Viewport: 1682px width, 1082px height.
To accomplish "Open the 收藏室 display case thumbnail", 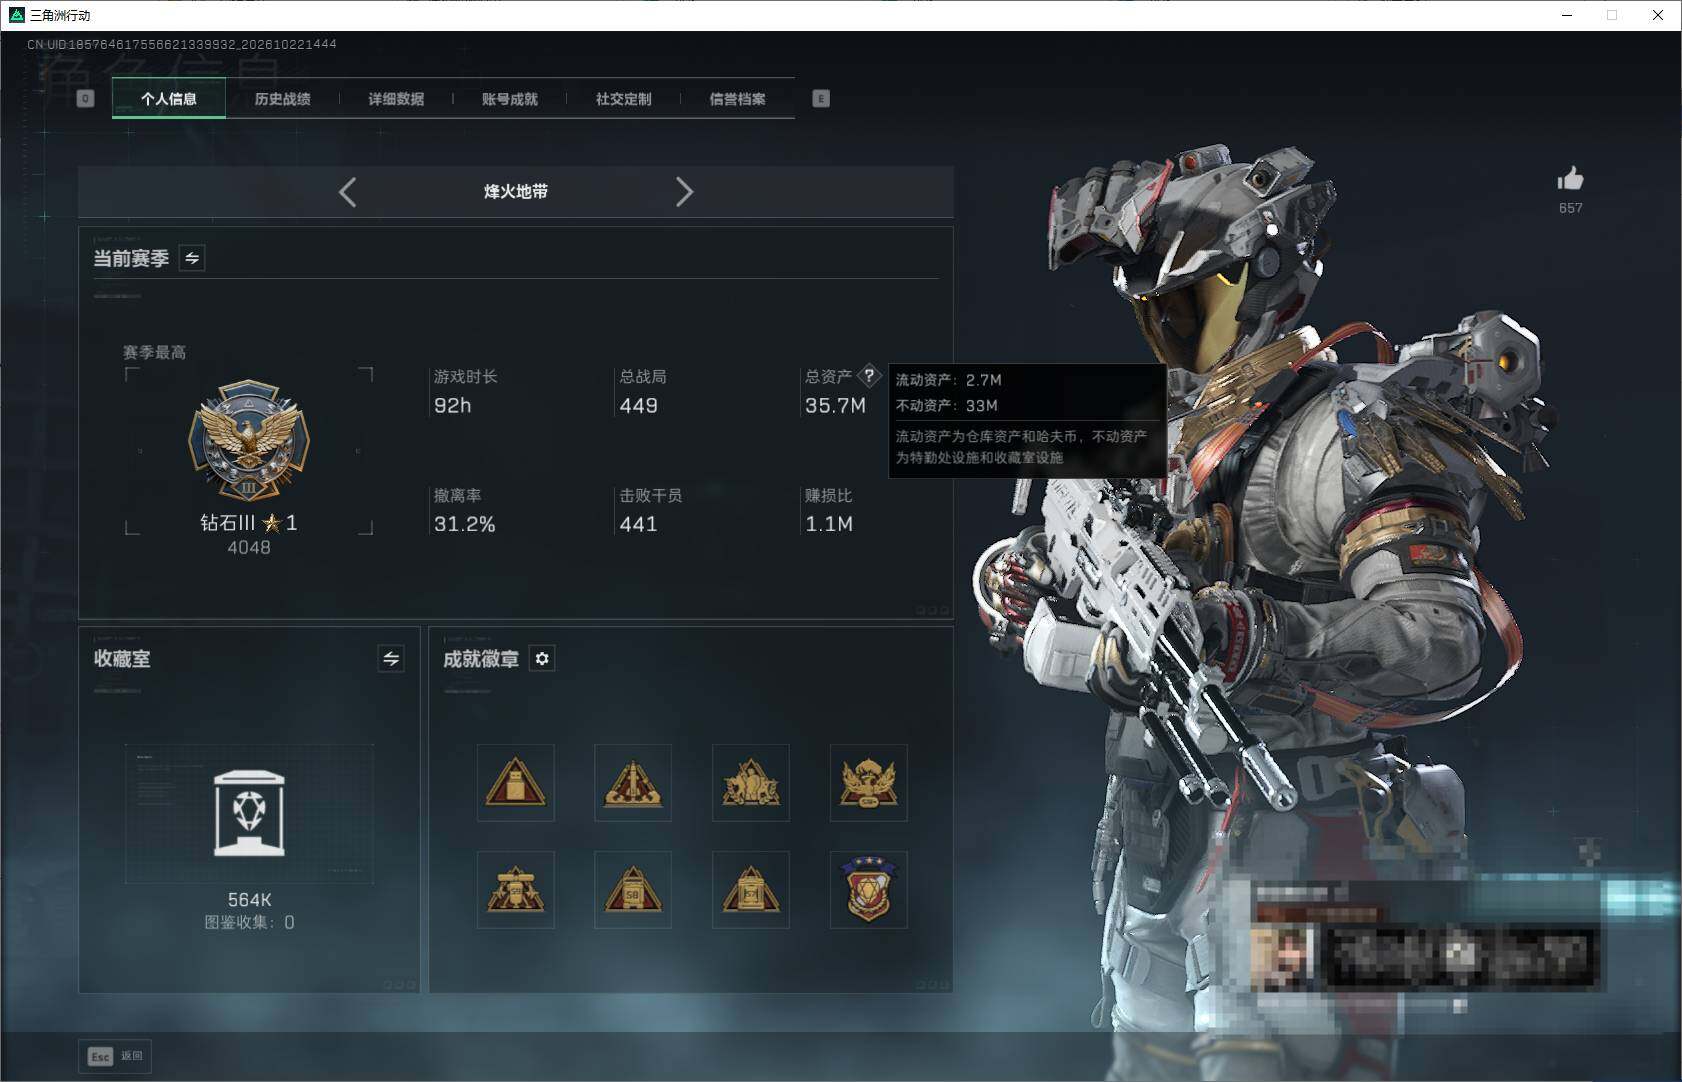I will click(249, 813).
